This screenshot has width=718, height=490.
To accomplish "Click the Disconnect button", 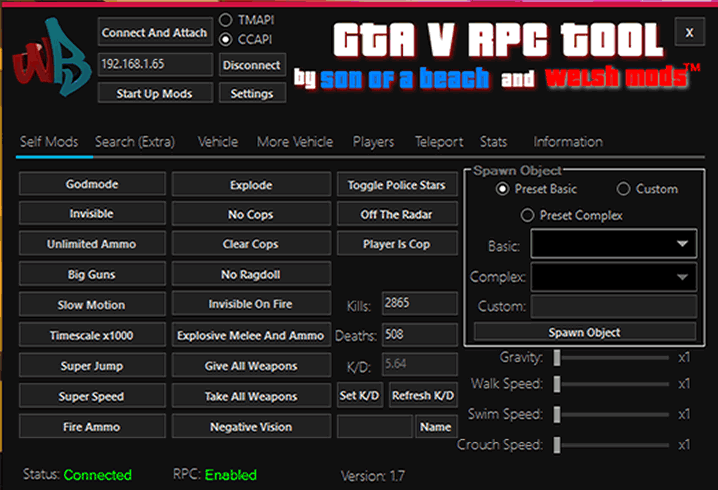I will click(x=252, y=65).
